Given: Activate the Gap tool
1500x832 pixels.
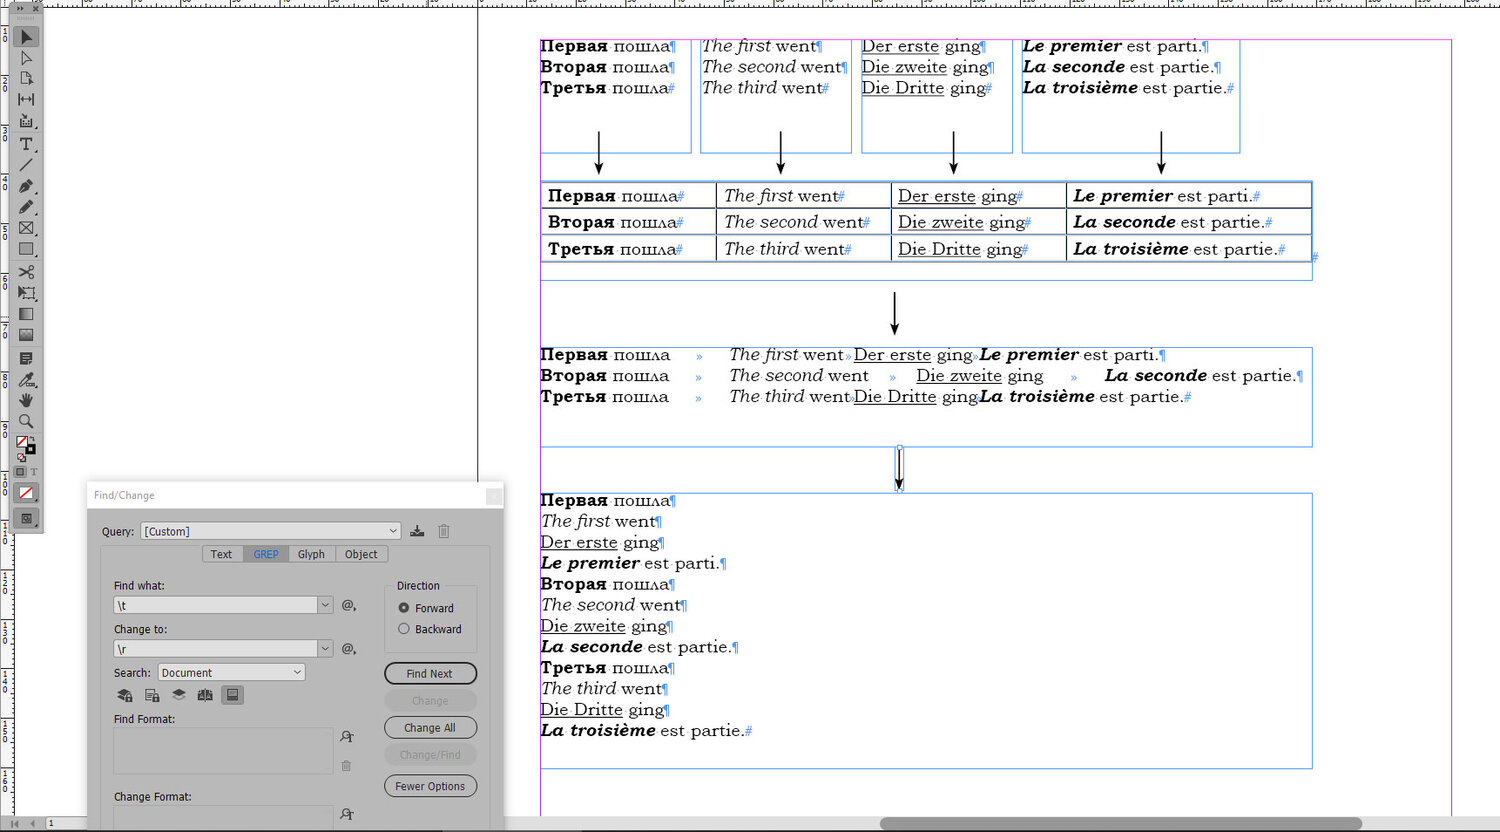Looking at the screenshot, I should pyautogui.click(x=27, y=100).
